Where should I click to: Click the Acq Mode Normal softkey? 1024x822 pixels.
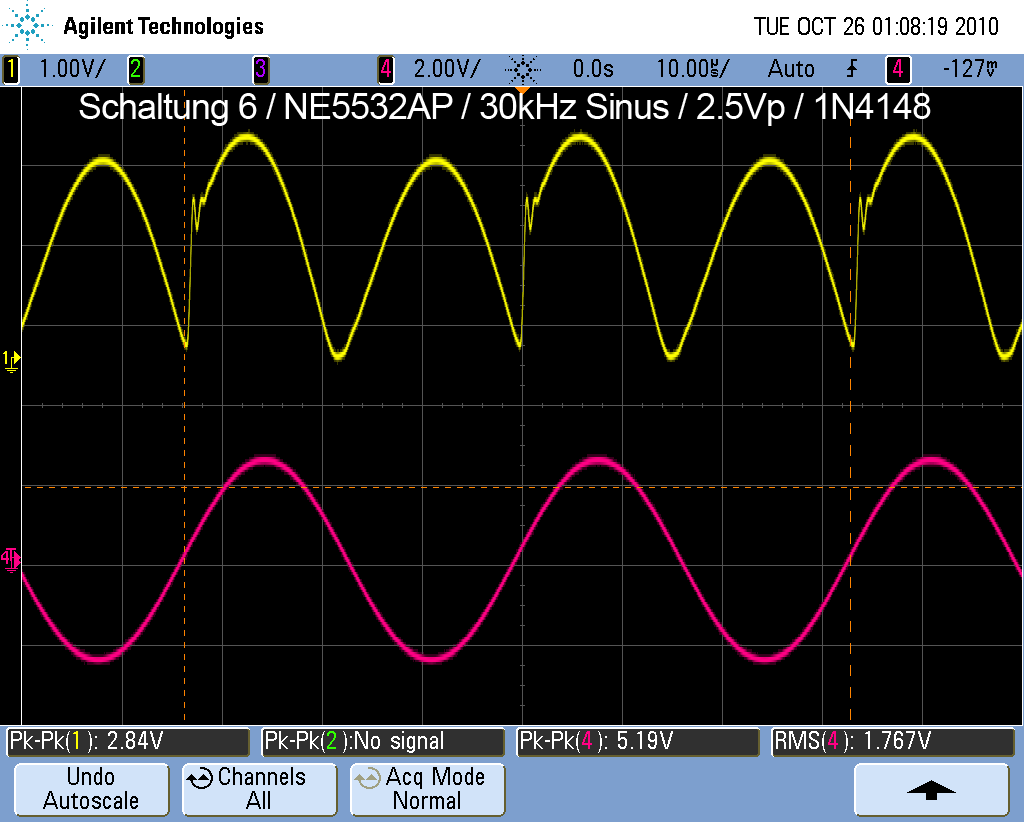click(428, 789)
